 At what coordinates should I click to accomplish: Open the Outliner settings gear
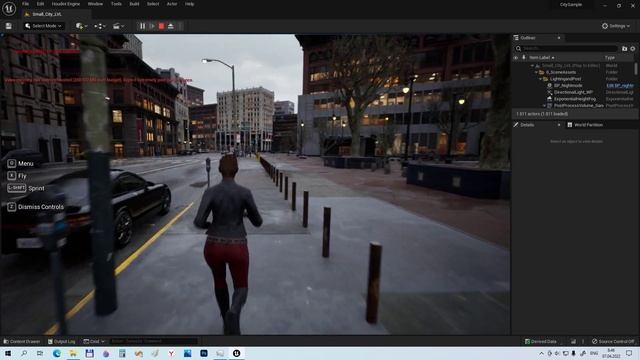633,49
